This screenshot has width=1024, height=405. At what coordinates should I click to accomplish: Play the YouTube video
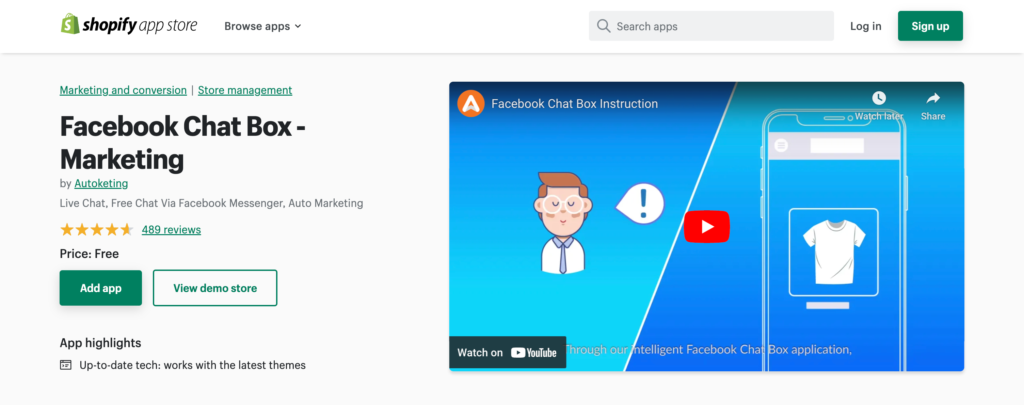(707, 227)
